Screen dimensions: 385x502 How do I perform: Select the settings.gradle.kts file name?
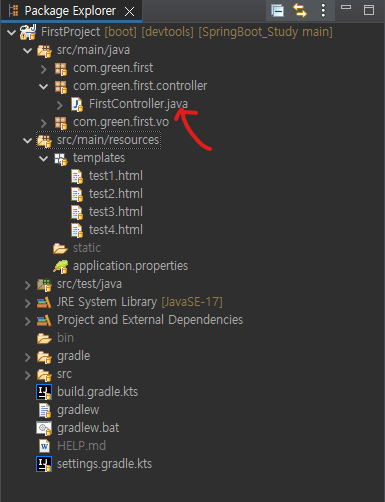tap(104, 464)
